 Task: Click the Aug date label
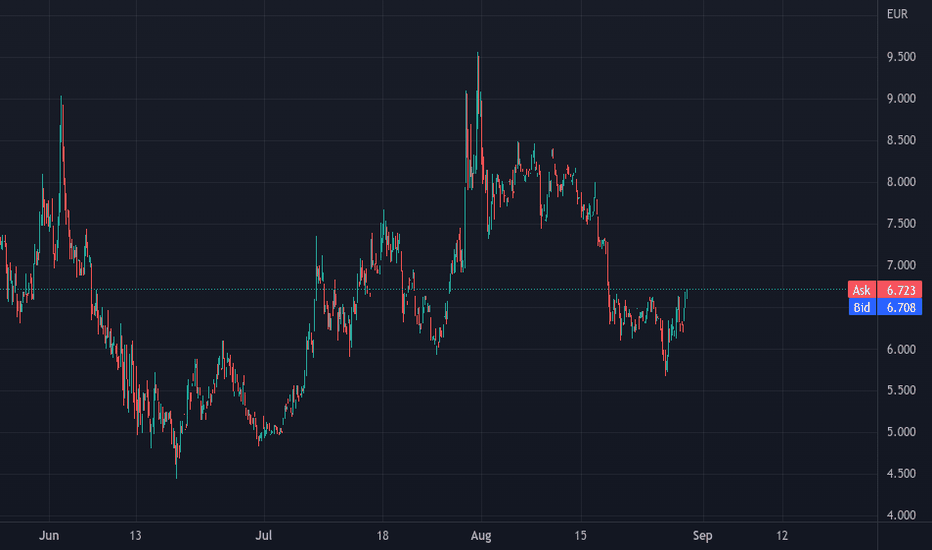click(x=481, y=536)
